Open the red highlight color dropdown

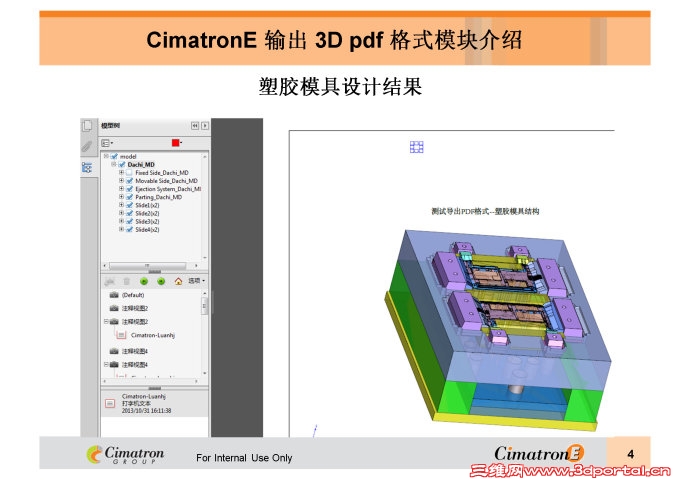[177, 143]
